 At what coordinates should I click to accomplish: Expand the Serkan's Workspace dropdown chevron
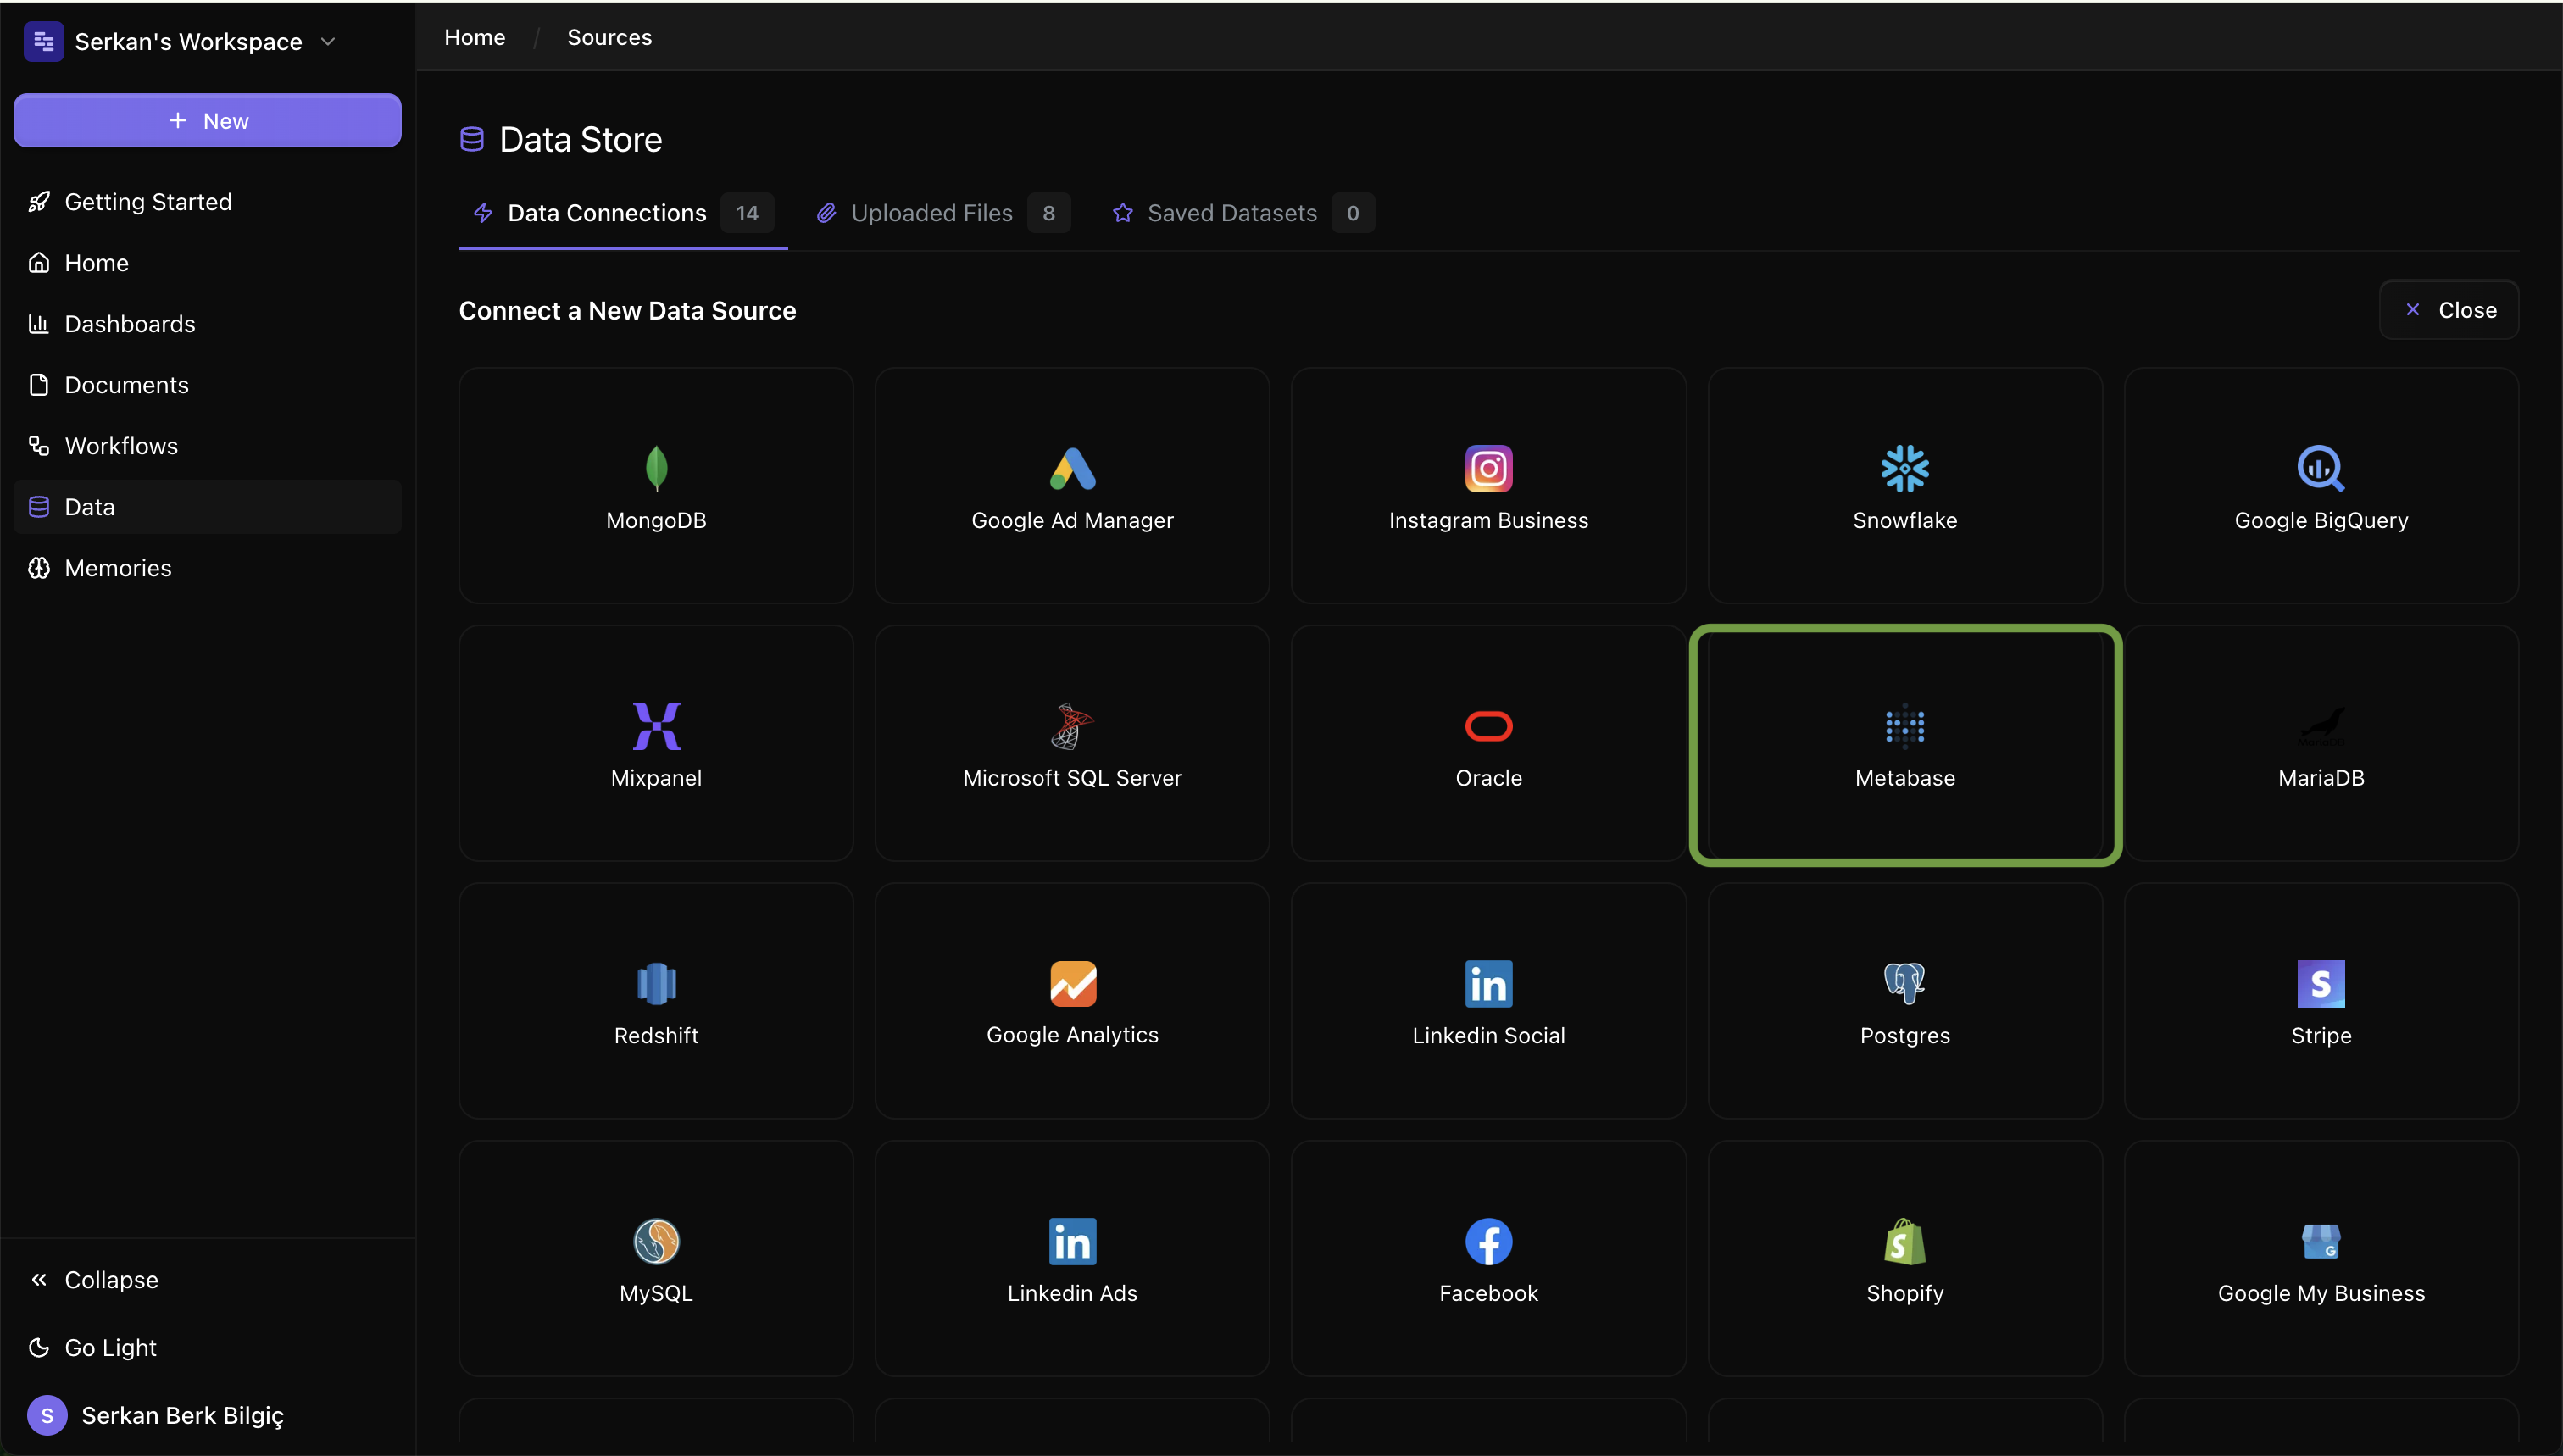click(328, 41)
